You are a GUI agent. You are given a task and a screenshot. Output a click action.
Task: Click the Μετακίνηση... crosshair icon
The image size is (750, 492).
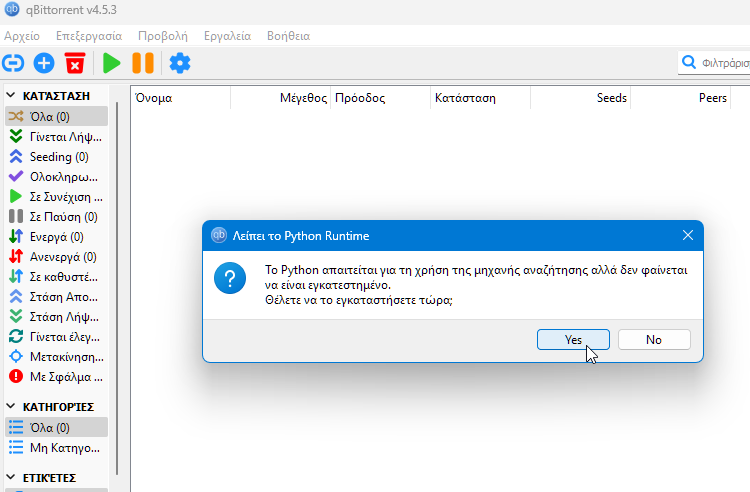pos(16,357)
